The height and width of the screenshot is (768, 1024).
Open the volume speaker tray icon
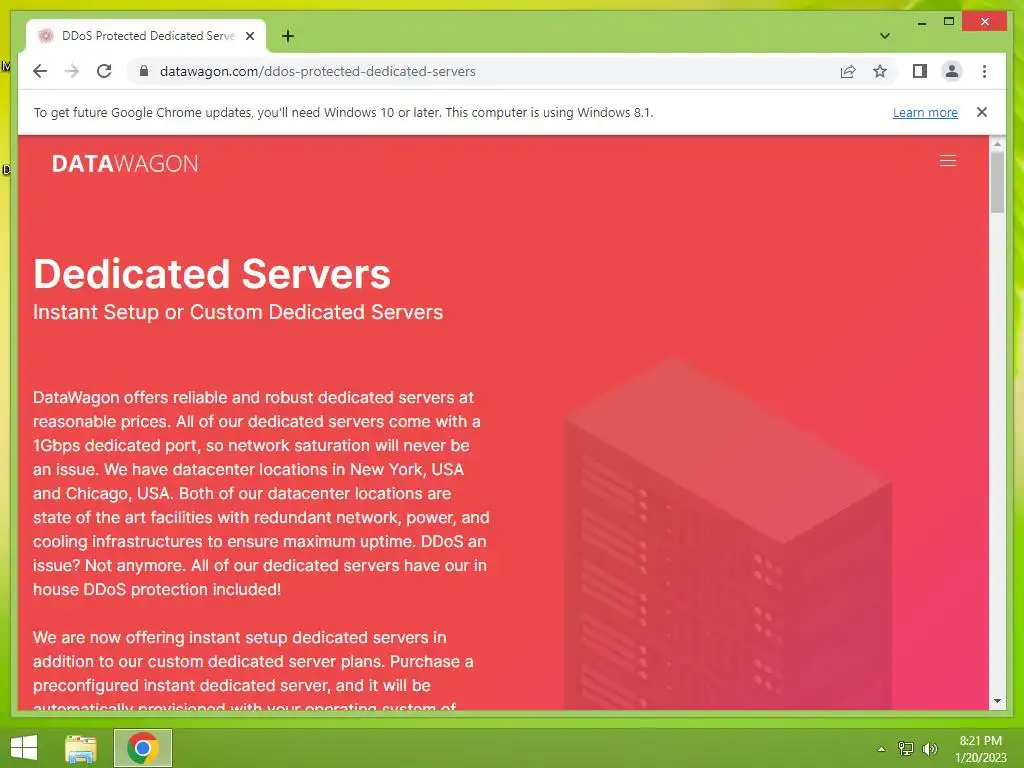coord(930,748)
